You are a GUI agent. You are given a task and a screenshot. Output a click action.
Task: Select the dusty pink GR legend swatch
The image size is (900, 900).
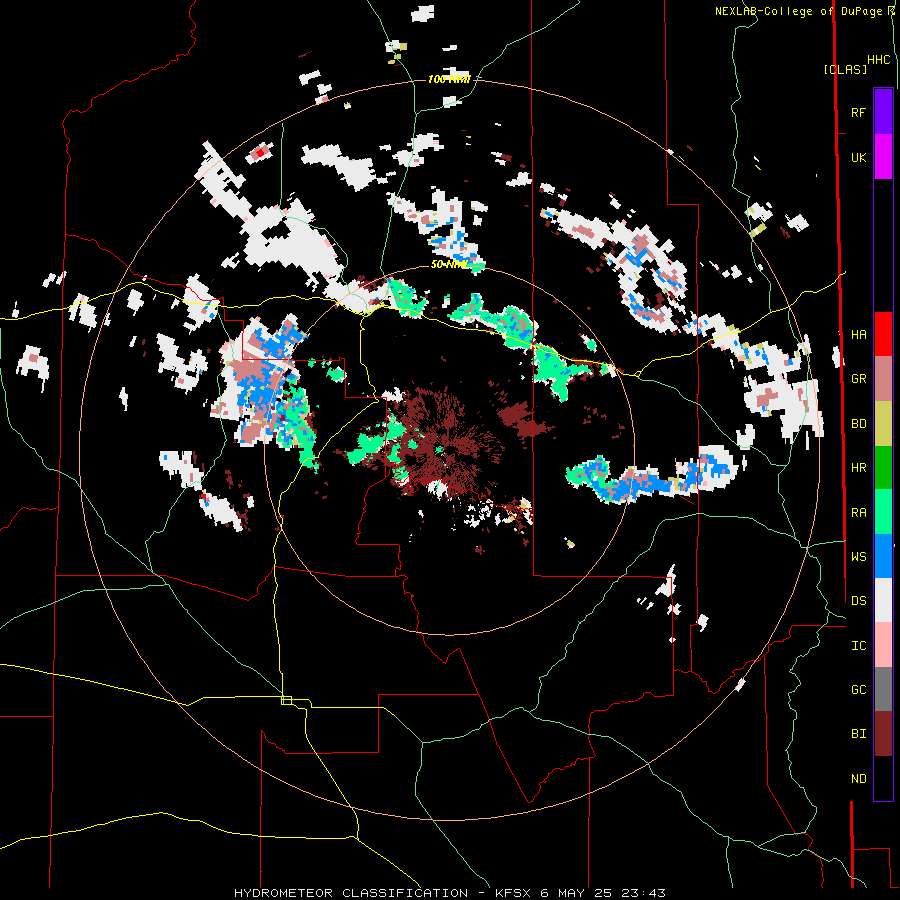tap(883, 379)
